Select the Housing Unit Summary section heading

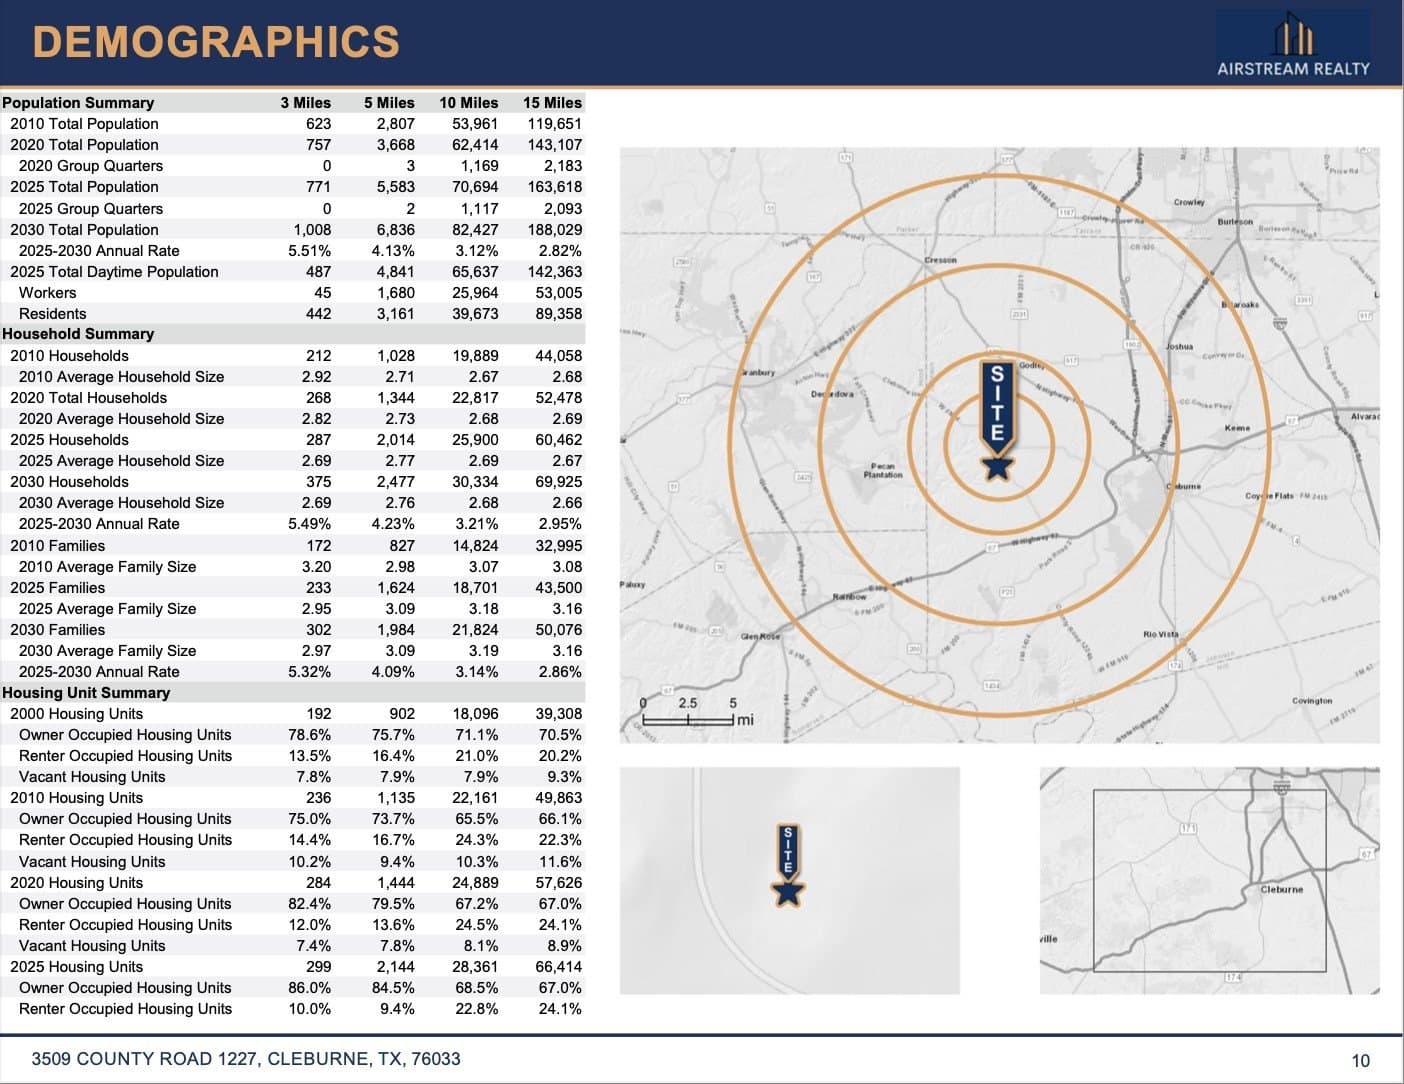click(x=86, y=692)
